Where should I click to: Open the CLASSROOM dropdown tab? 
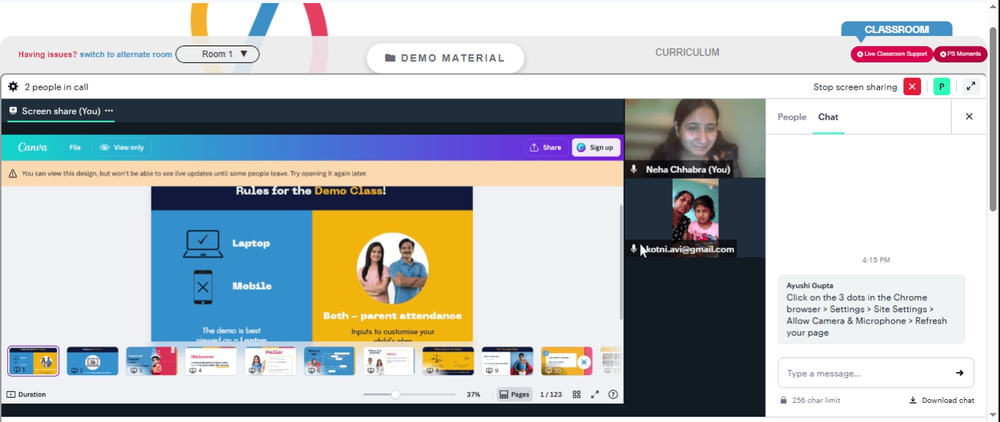point(896,29)
